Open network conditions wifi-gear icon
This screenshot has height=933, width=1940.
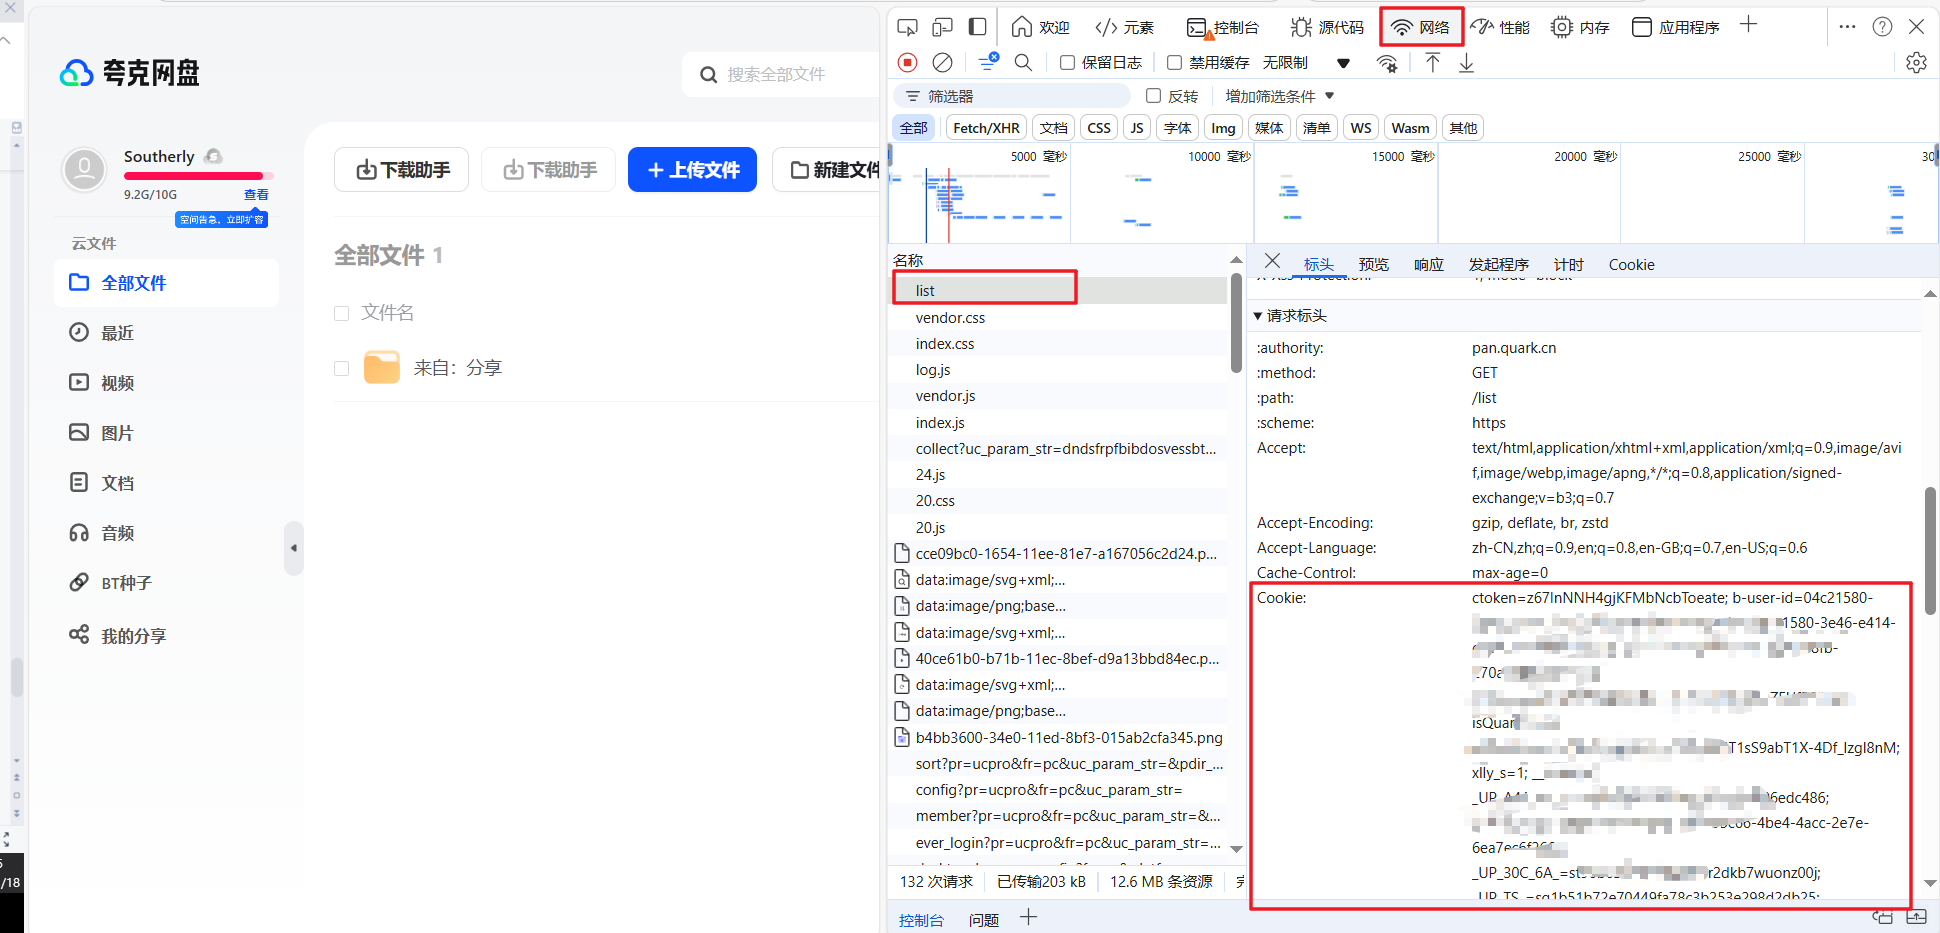[x=1387, y=63]
